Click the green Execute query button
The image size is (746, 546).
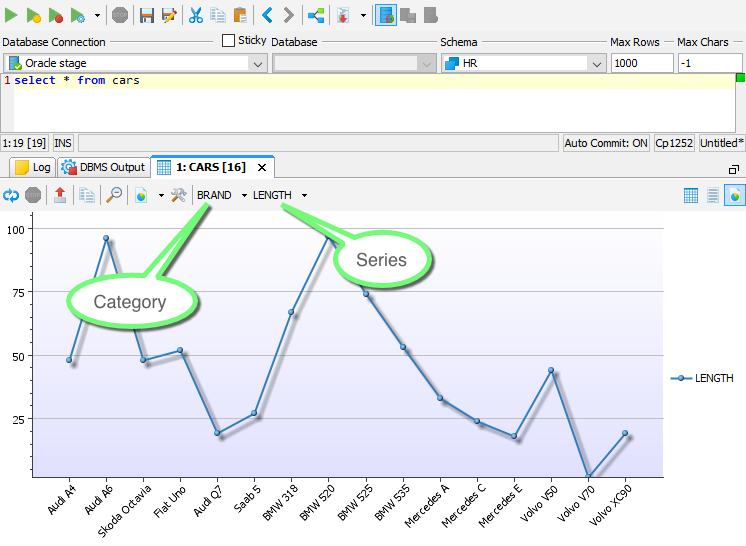12,15
